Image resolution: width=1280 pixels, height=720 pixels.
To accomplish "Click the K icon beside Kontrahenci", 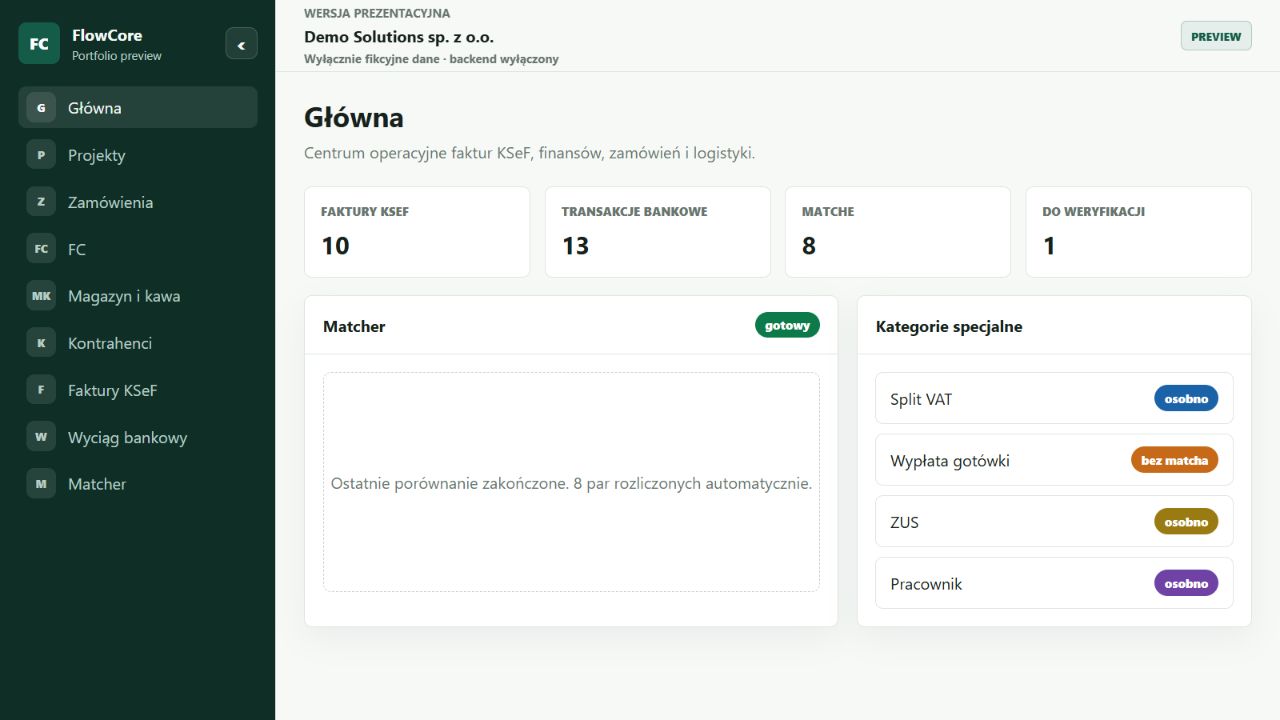I will [x=41, y=343].
